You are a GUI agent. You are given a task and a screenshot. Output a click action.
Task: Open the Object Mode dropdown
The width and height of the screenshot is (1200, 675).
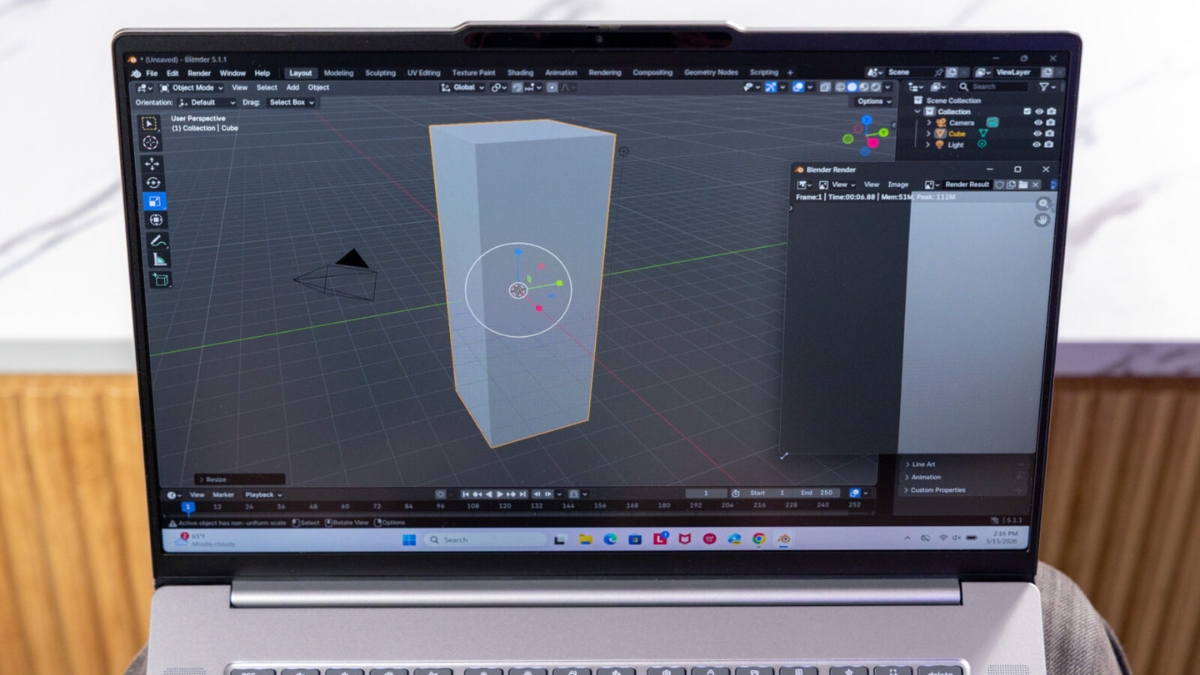pos(192,88)
